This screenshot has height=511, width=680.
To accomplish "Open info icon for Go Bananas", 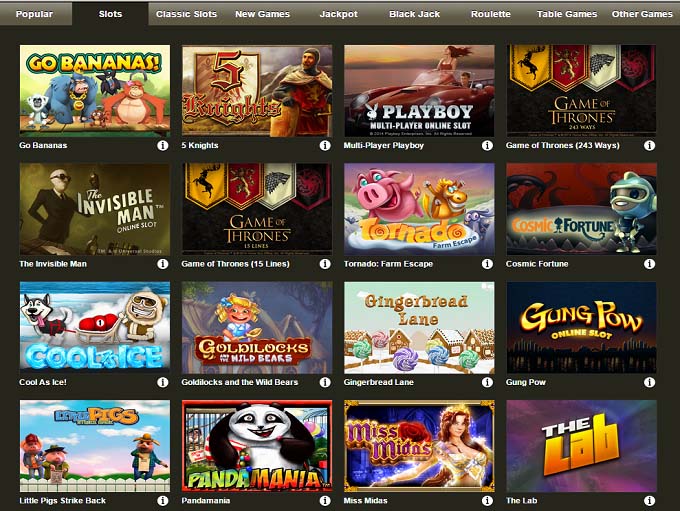I will (x=163, y=146).
